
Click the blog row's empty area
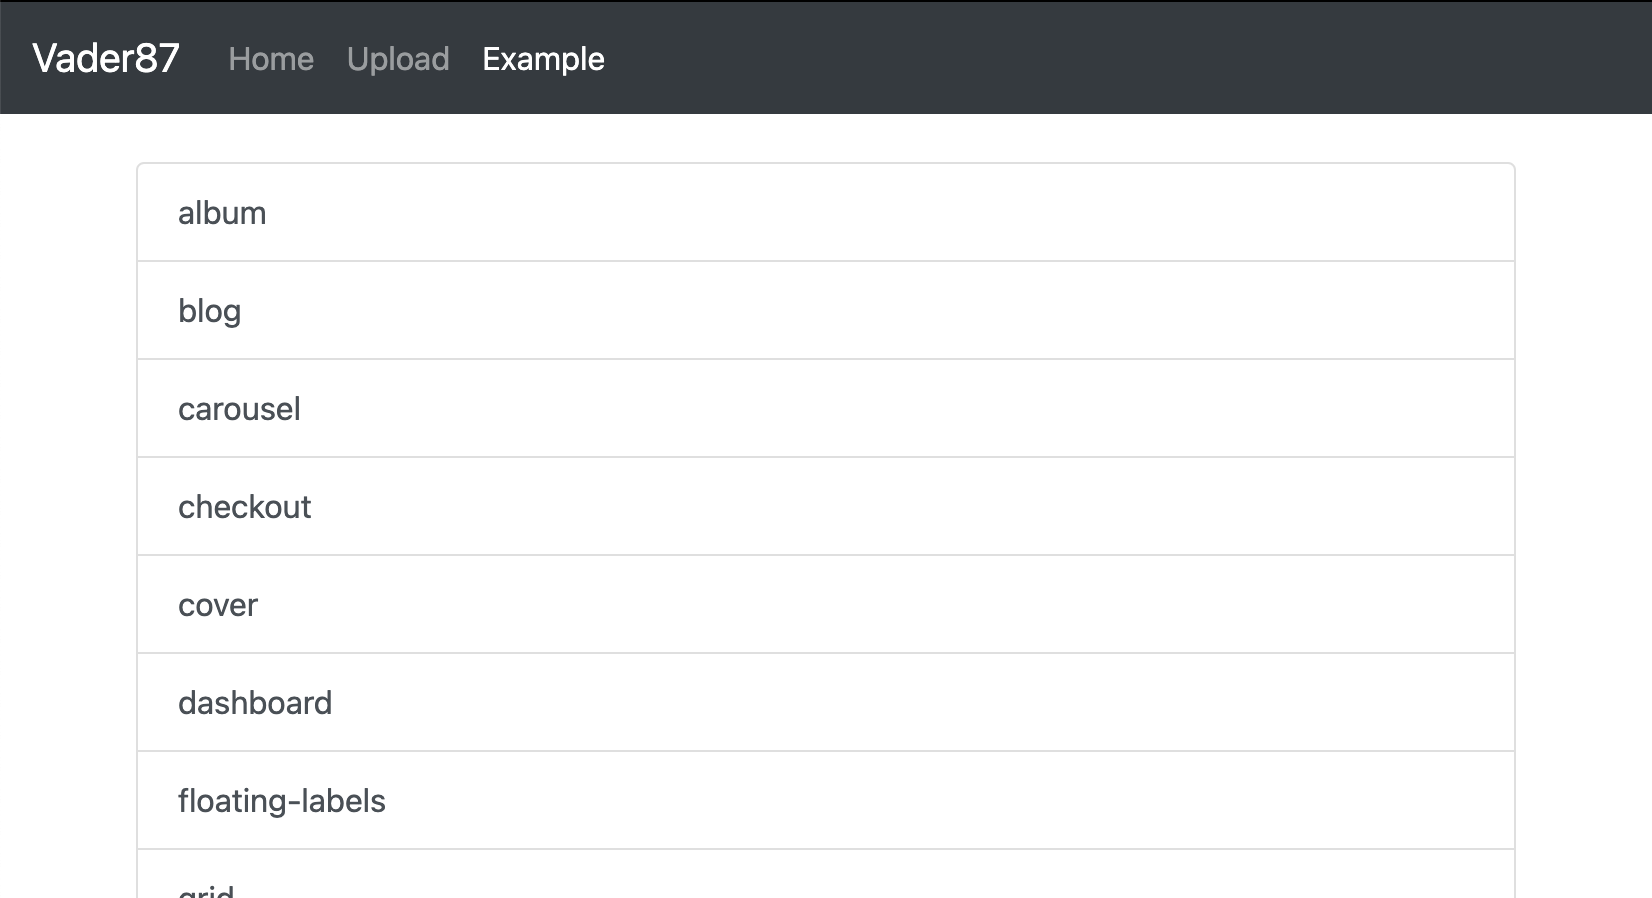[x=900, y=311]
